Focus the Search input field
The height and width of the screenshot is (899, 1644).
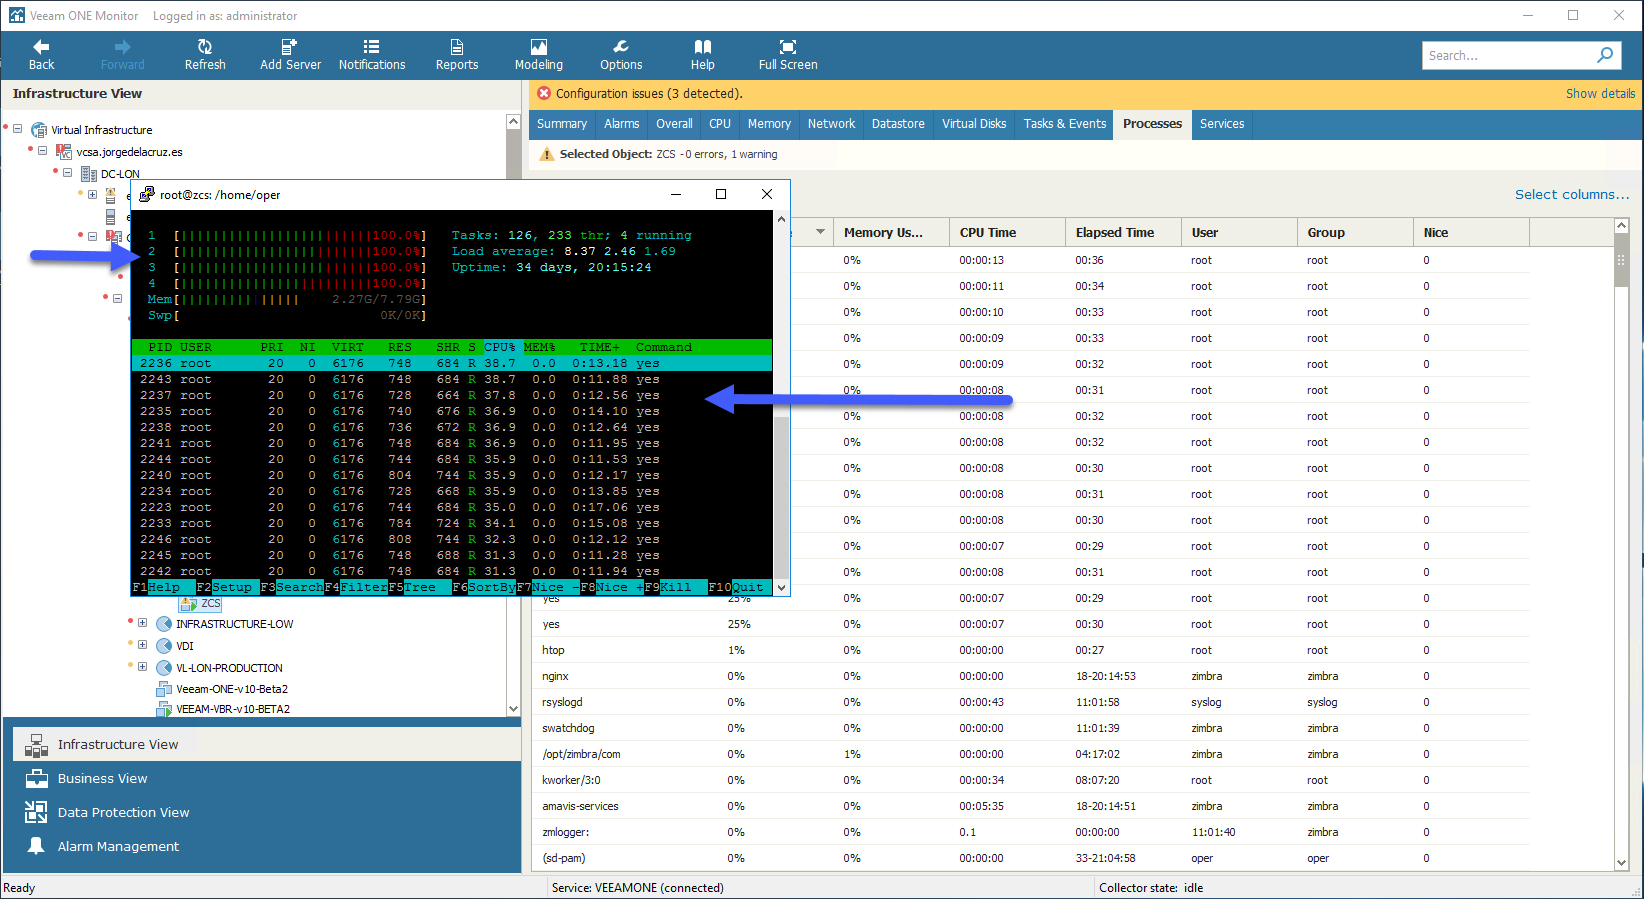[1508, 55]
